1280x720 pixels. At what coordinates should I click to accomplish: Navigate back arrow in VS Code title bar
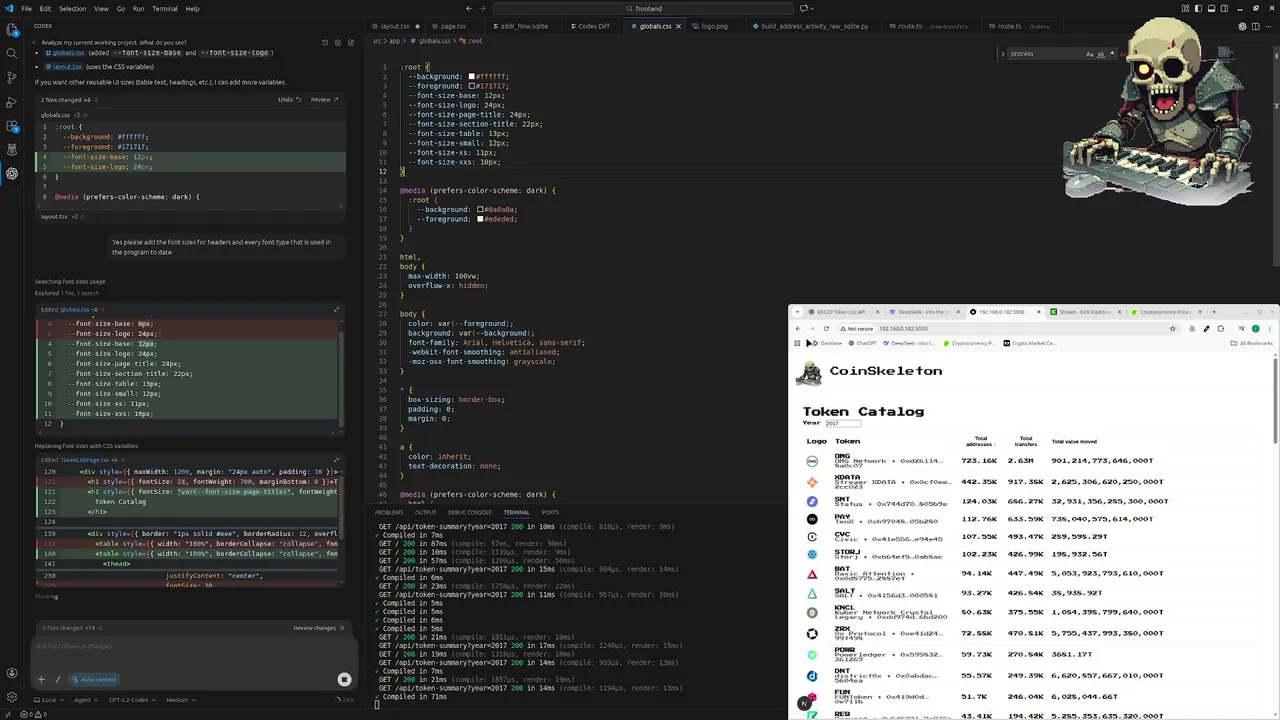coord(469,8)
